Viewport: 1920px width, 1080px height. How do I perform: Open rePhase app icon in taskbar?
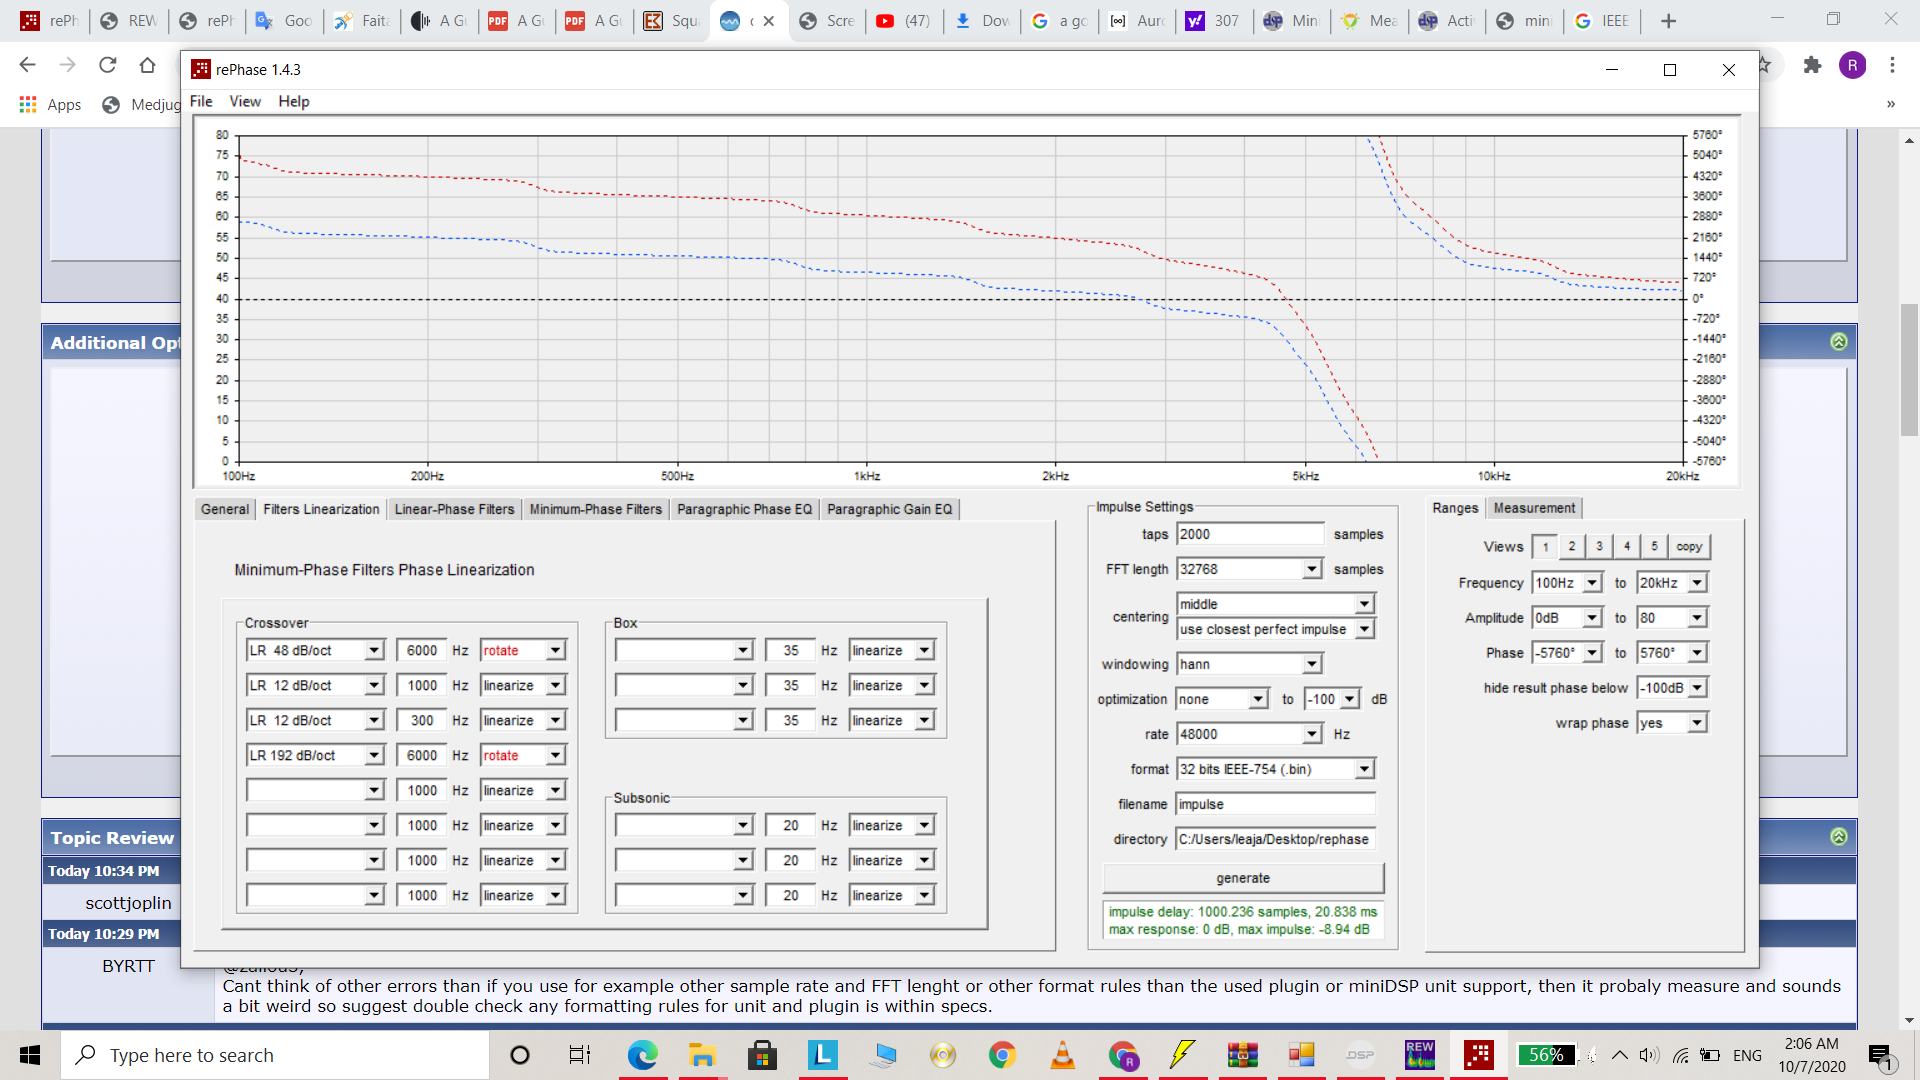[x=1479, y=1055]
